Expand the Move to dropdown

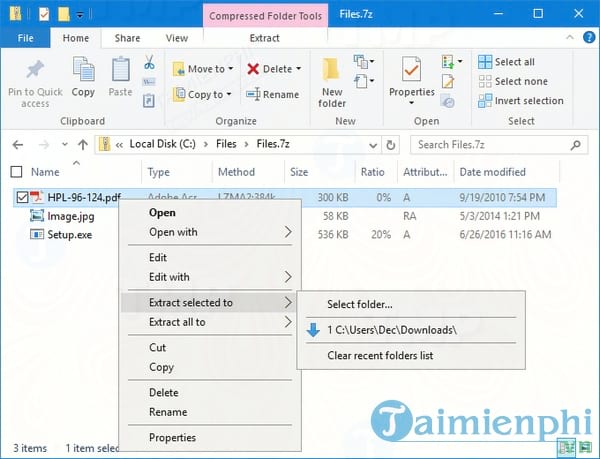[229, 69]
